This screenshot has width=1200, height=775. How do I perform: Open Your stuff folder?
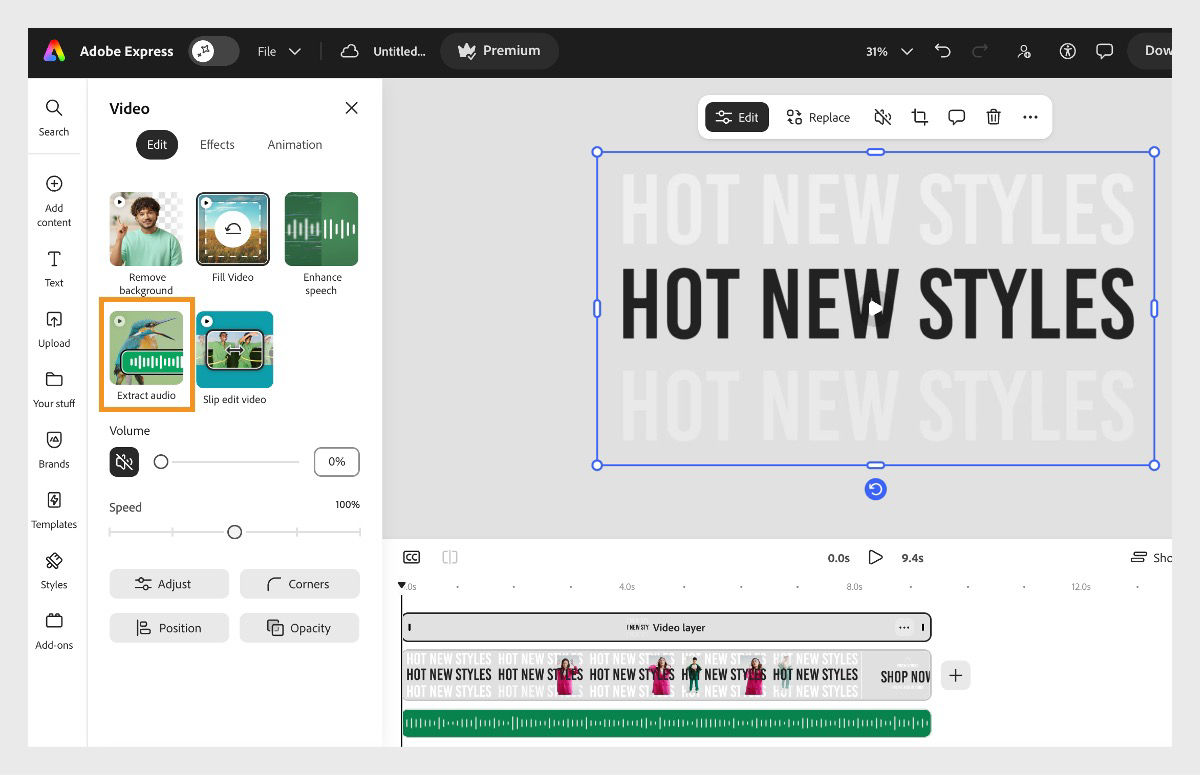(x=54, y=389)
